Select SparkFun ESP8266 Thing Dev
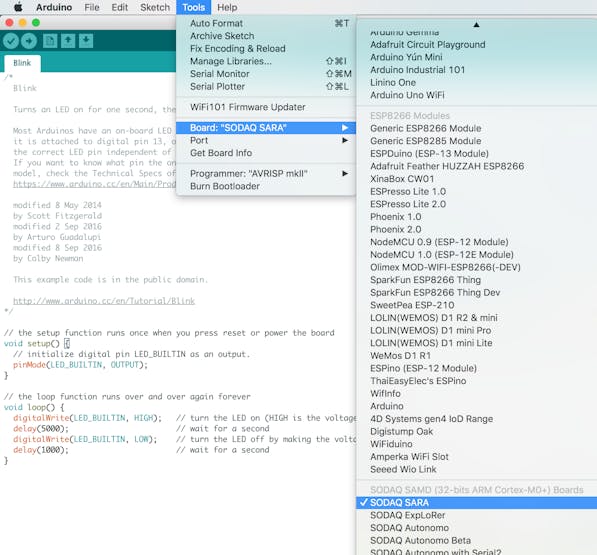 point(477,292)
